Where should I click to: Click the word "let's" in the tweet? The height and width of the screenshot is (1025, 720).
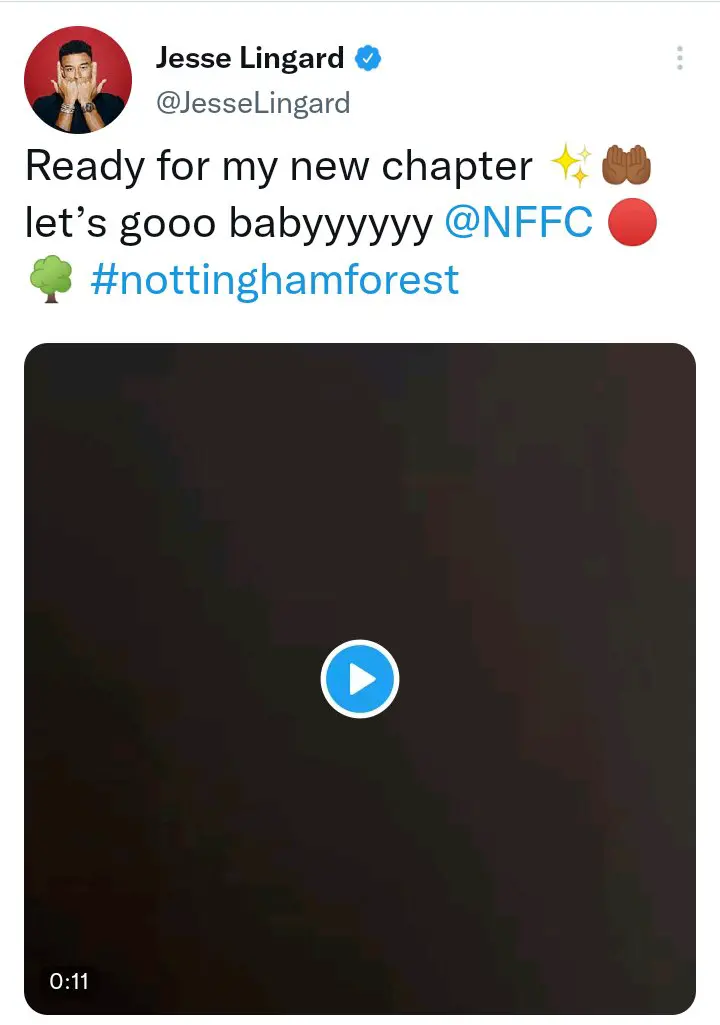(65, 223)
